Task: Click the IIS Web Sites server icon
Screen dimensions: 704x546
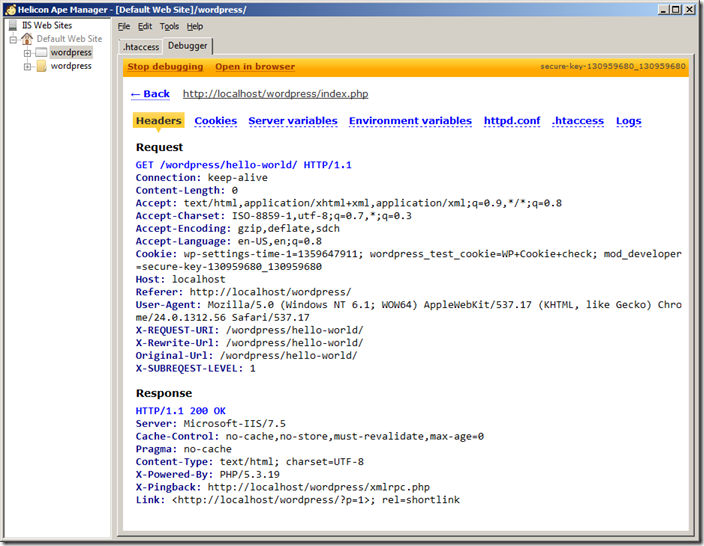Action: tap(11, 25)
